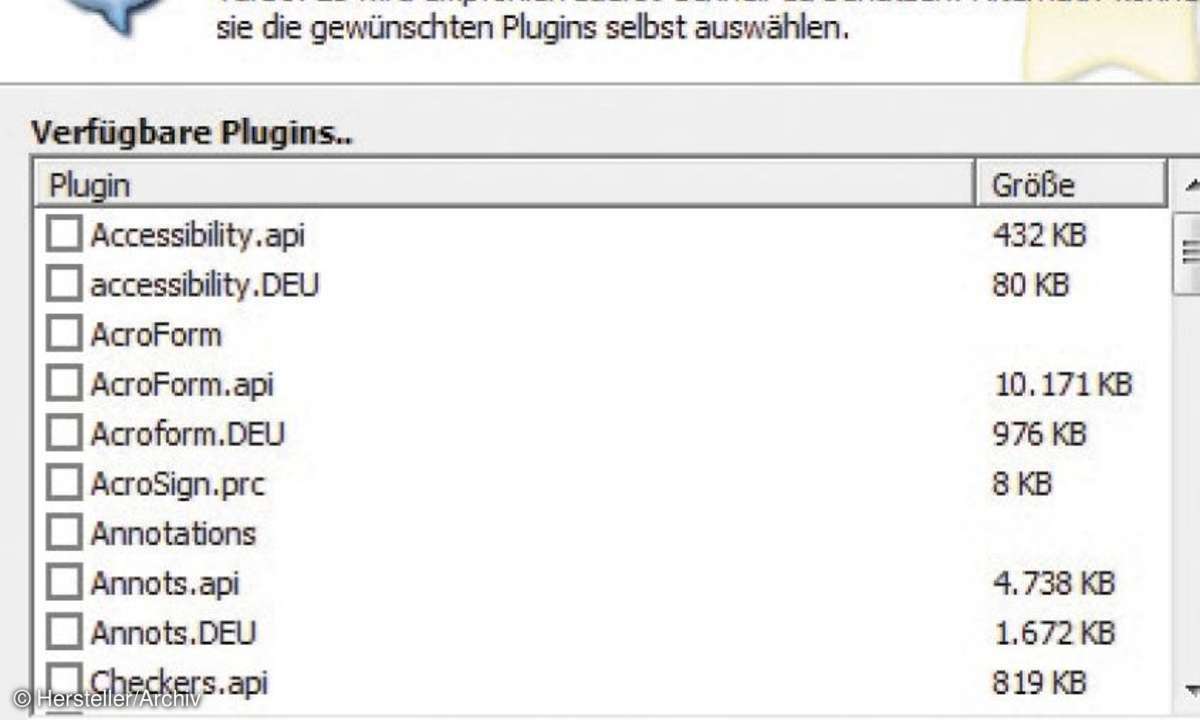The image size is (1200, 720).
Task: Toggle the Annots.DEU checkbox
Action: click(64, 633)
